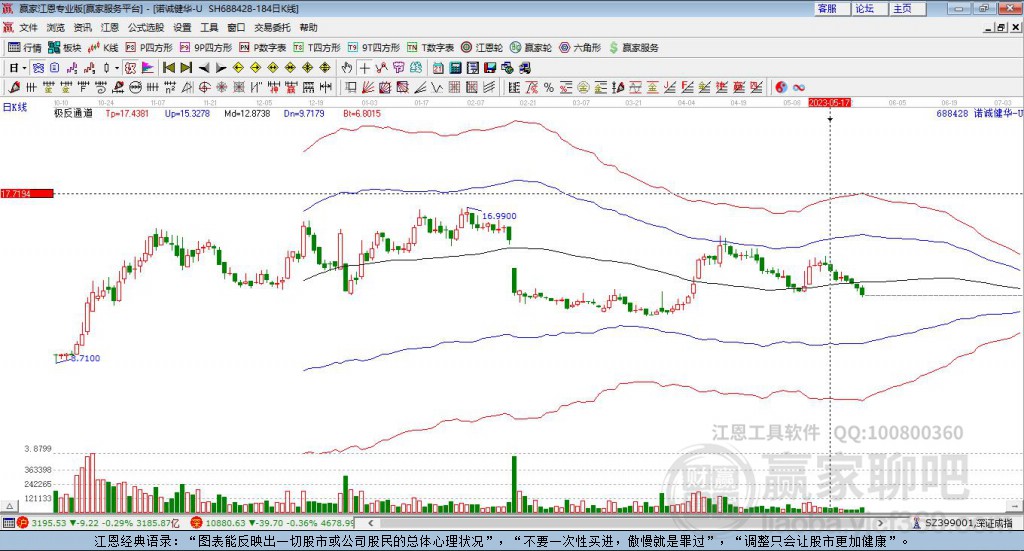This screenshot has width=1024, height=551.
Task: Click the 2023-05-17 date marker
Action: tap(829, 103)
